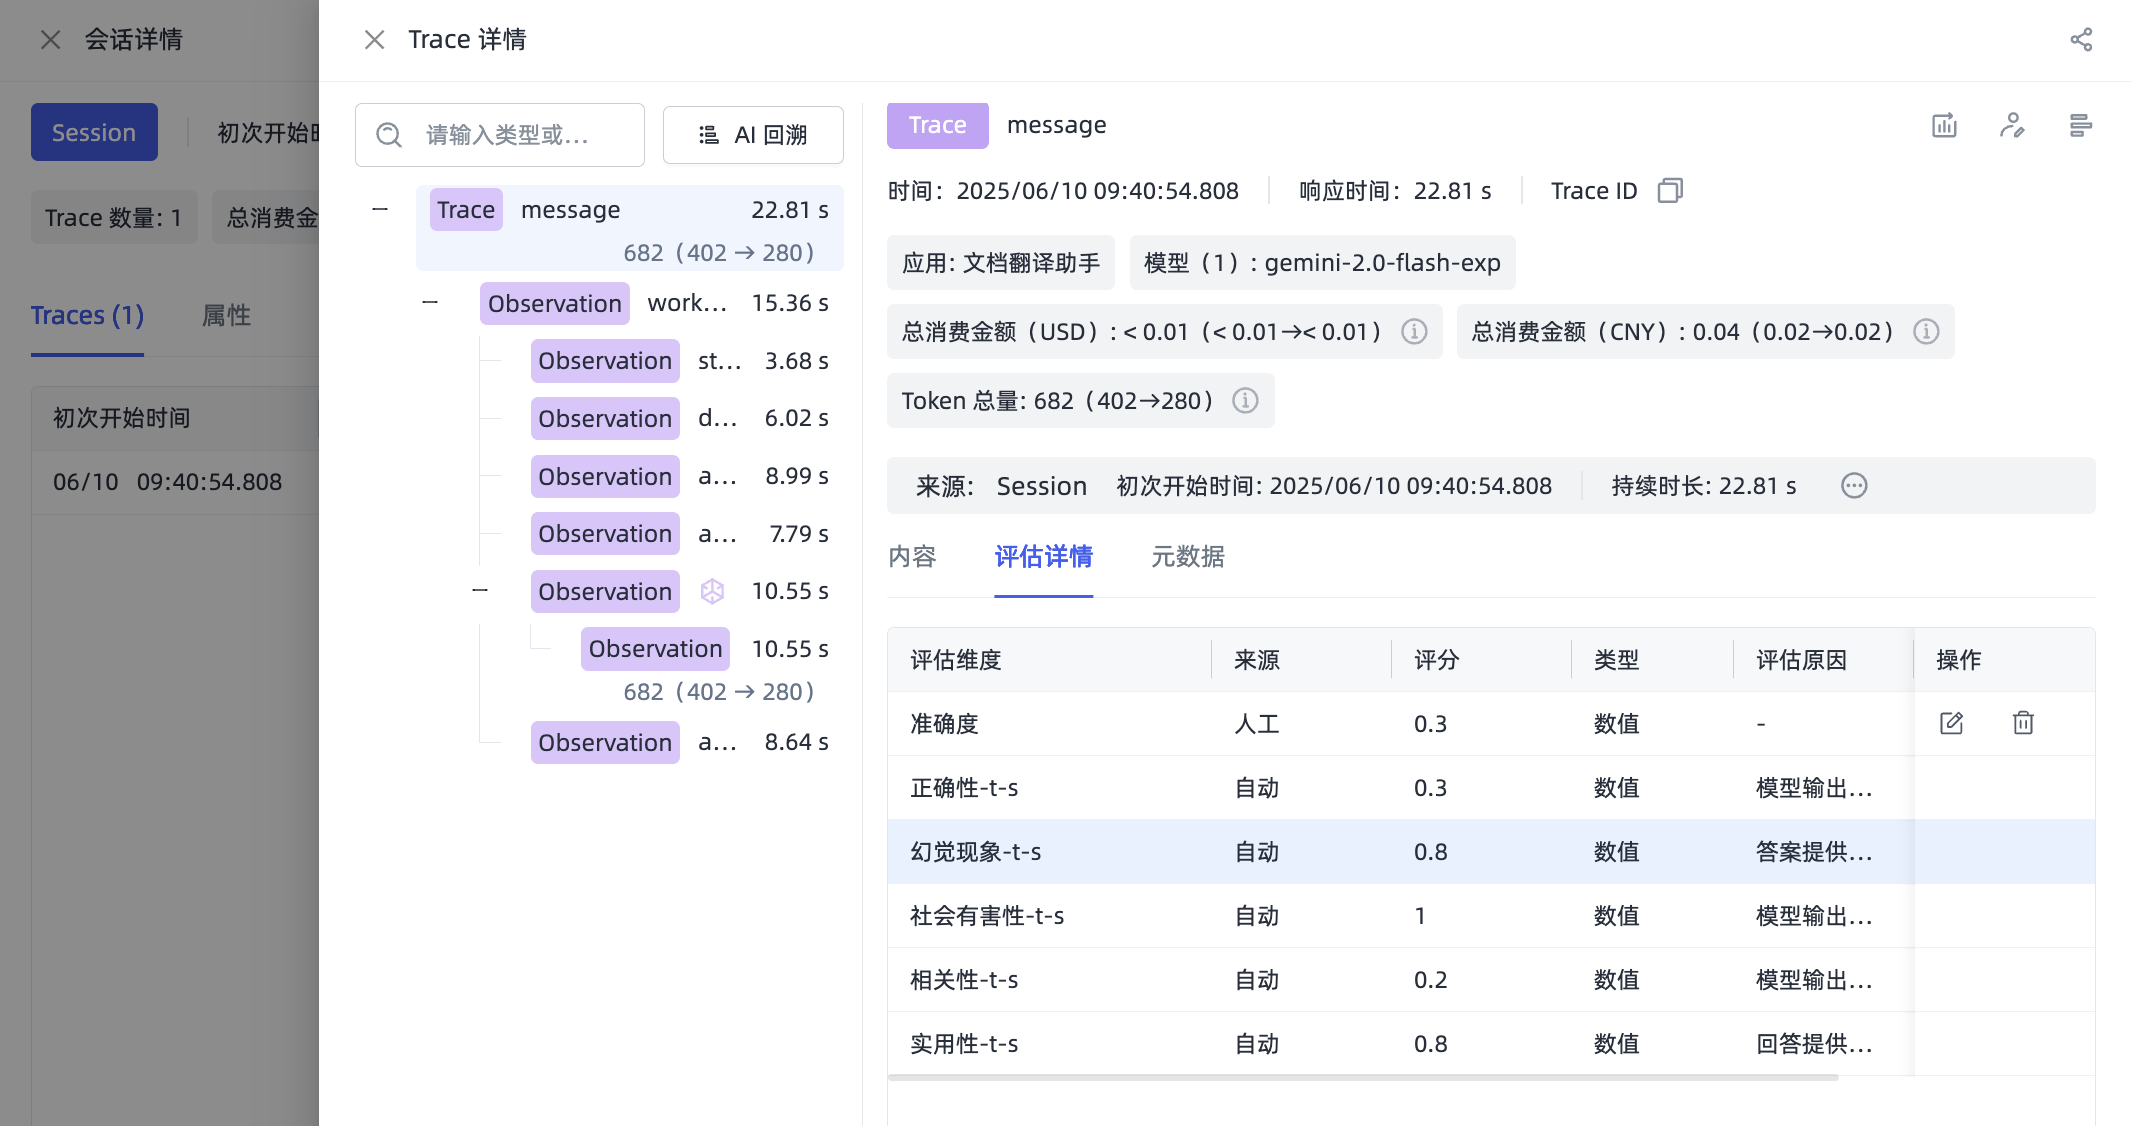
Task: Switch to Traces (1) tab in 会话详情
Action: coord(87,316)
